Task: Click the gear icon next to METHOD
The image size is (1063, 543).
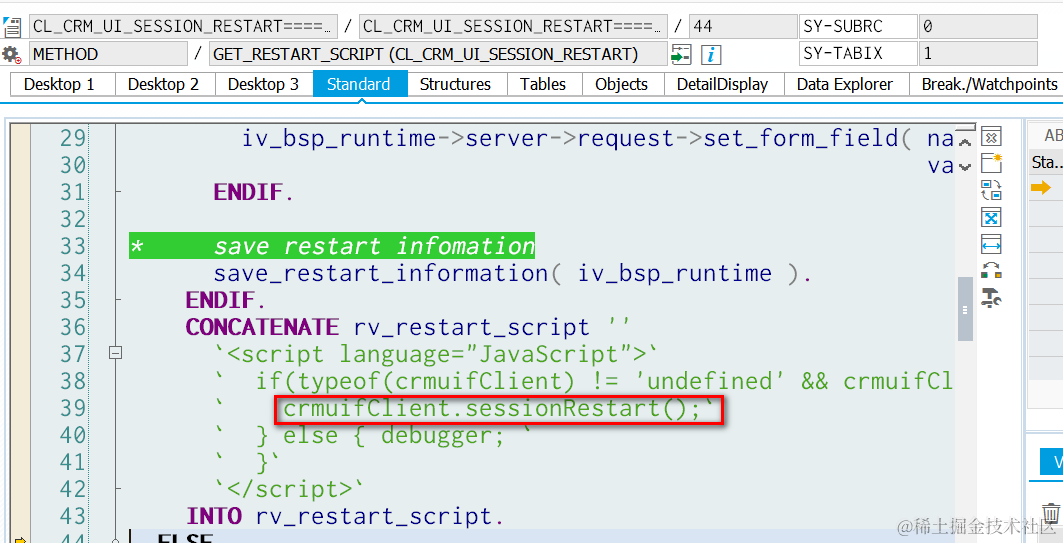Action: pos(12,54)
